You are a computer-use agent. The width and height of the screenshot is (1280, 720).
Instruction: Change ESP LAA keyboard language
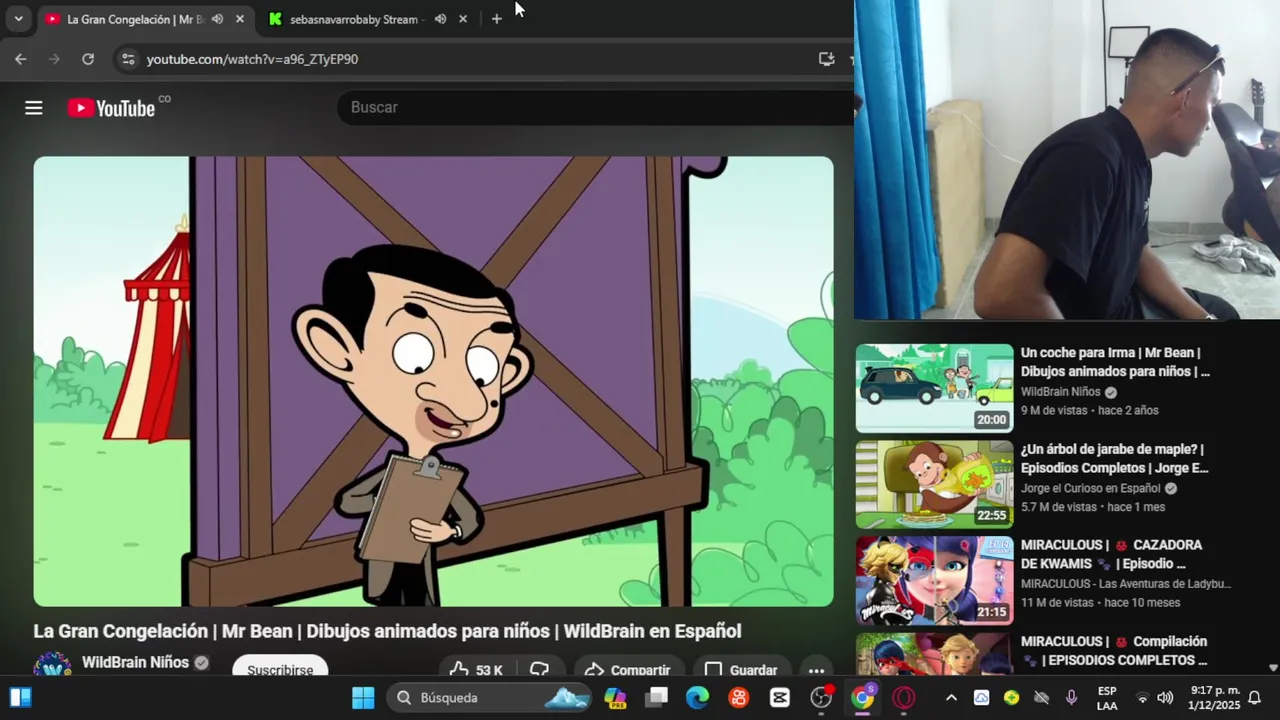[1107, 698]
